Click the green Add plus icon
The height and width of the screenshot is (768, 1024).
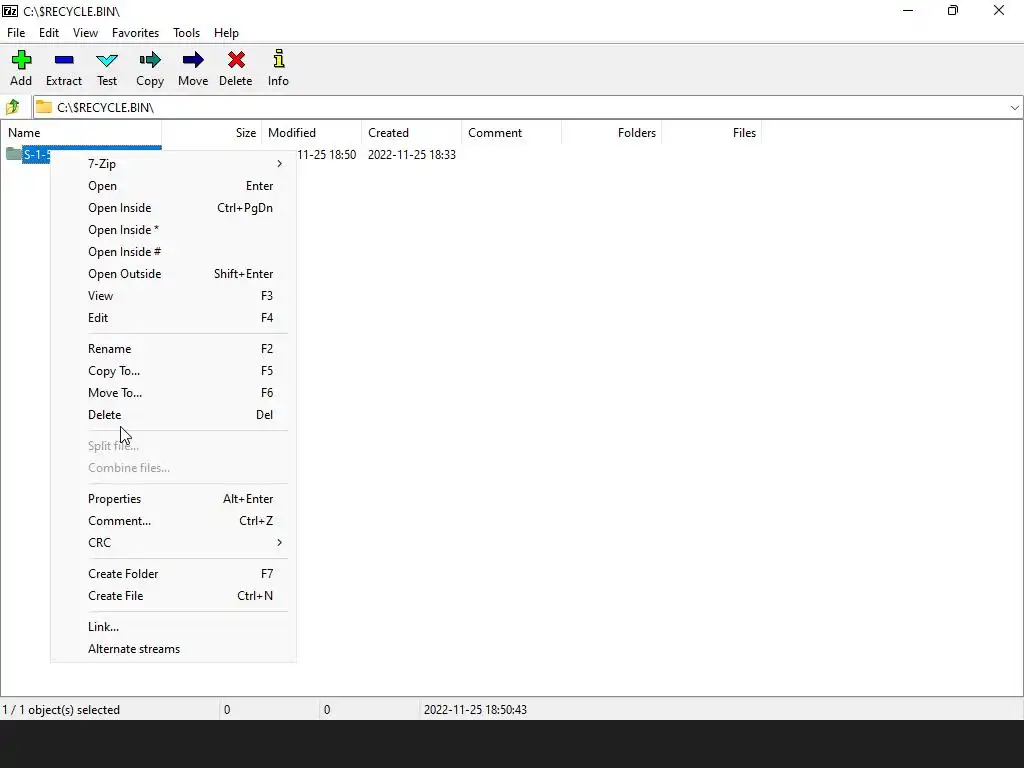[x=21, y=60]
